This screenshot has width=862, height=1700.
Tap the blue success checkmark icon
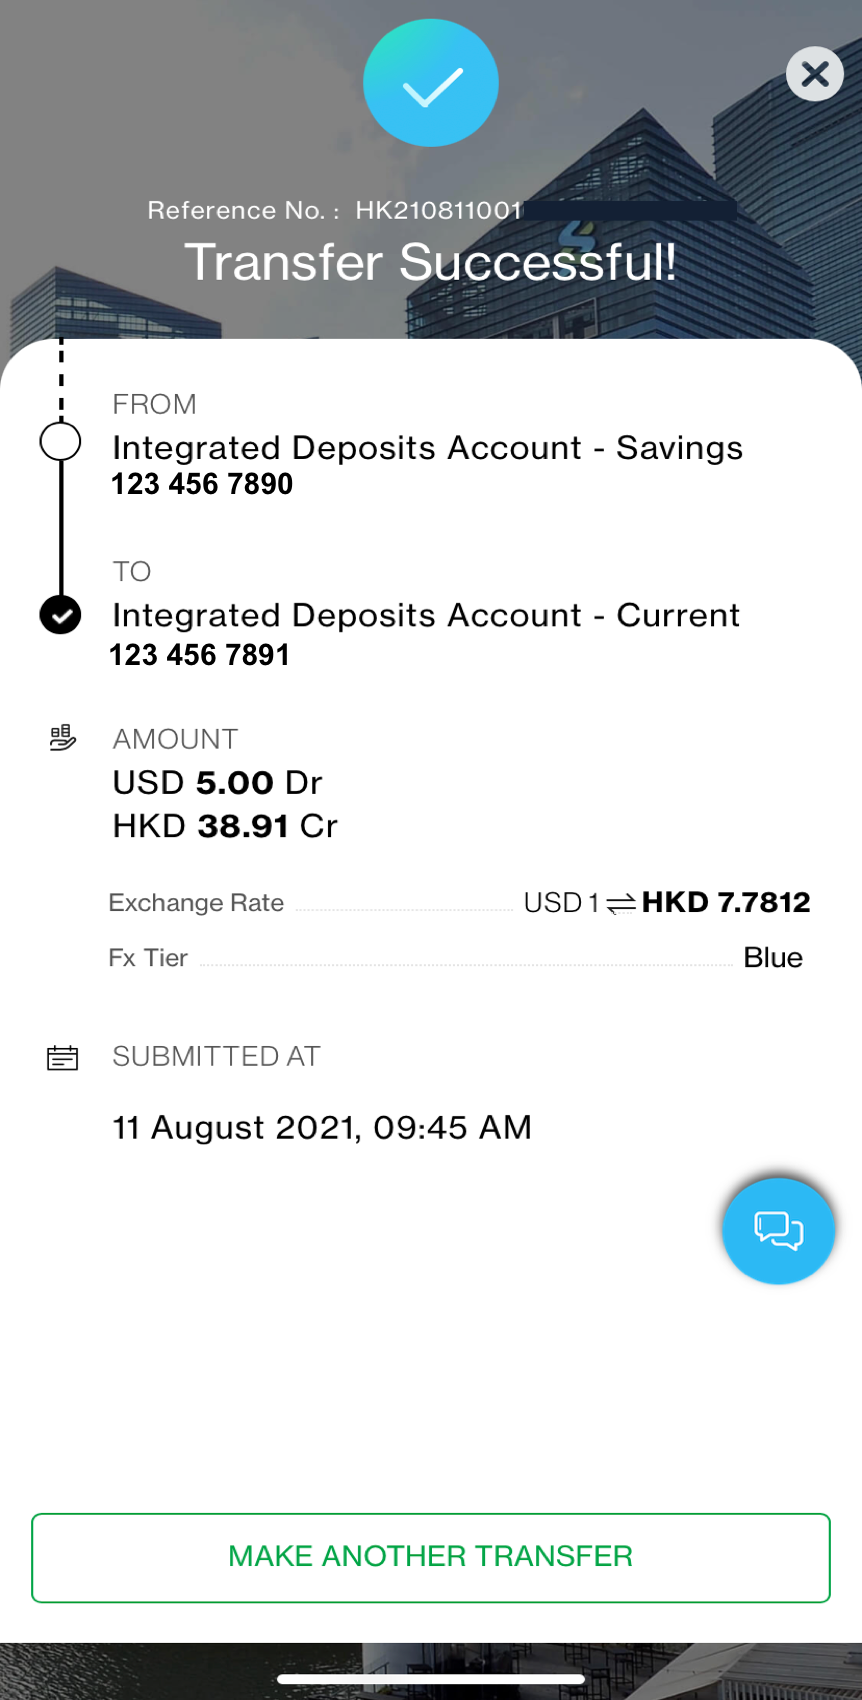coord(431,84)
